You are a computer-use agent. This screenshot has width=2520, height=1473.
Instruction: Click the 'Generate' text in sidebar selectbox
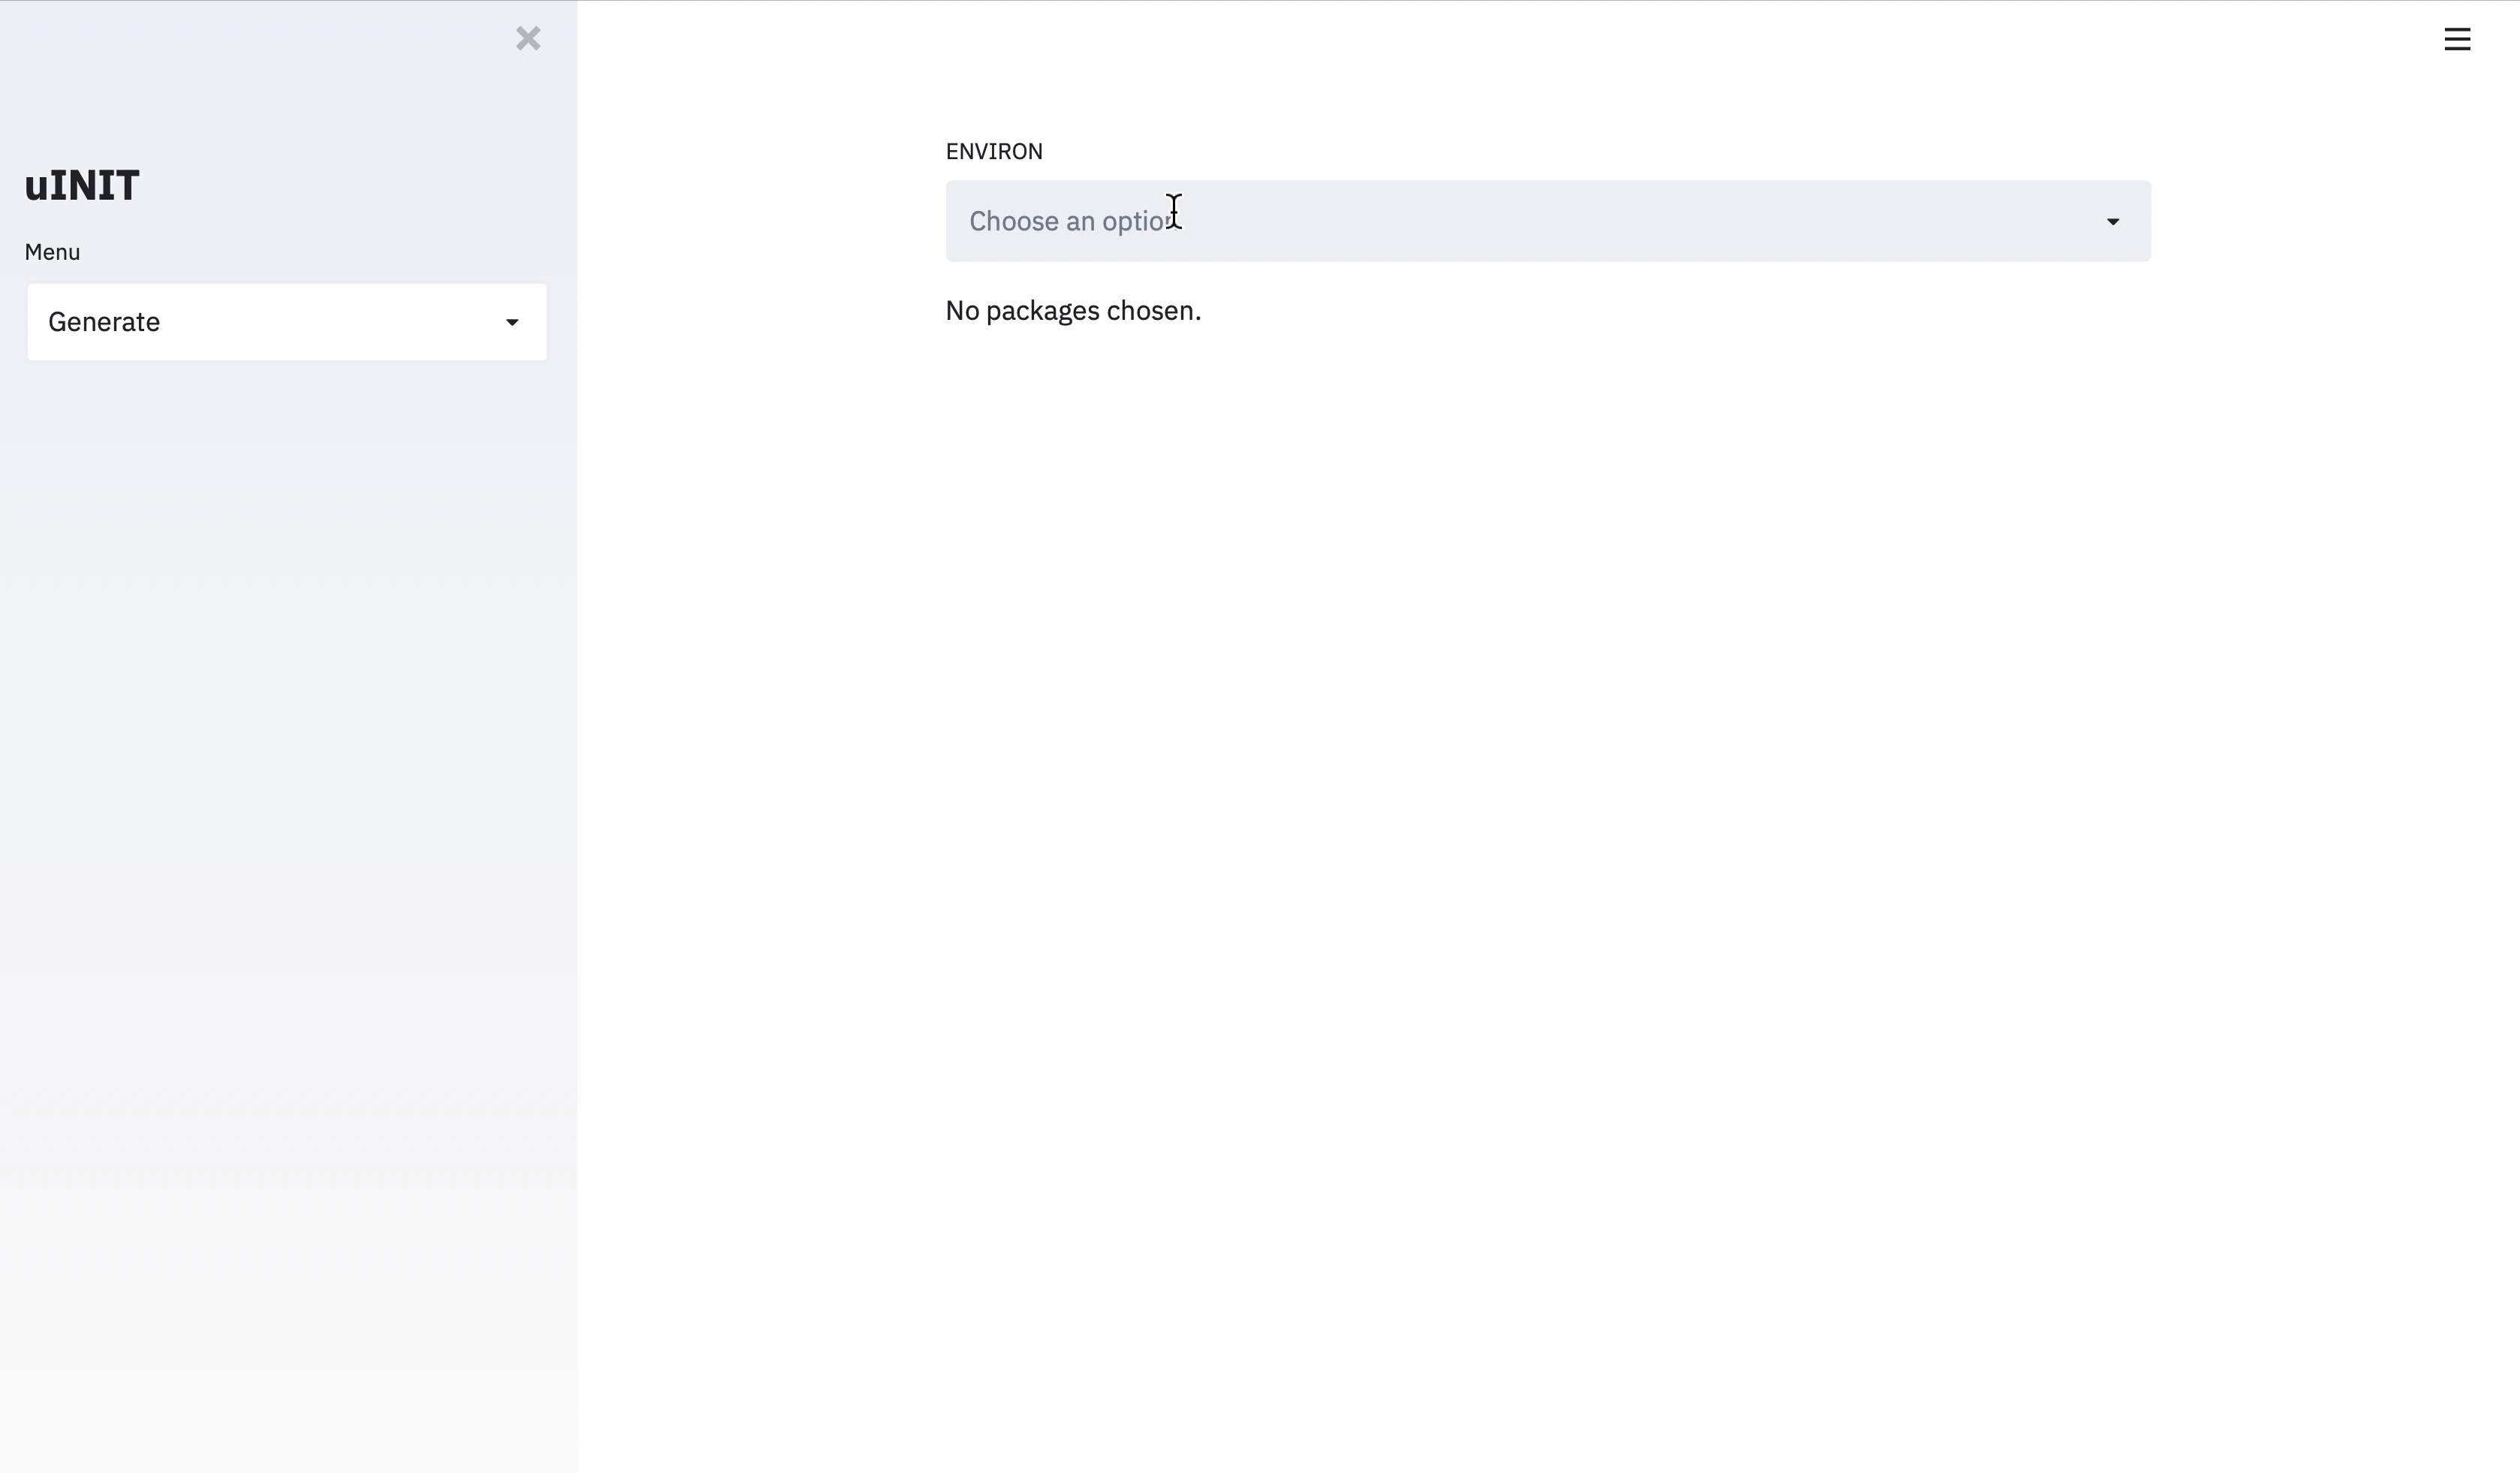pos(104,322)
